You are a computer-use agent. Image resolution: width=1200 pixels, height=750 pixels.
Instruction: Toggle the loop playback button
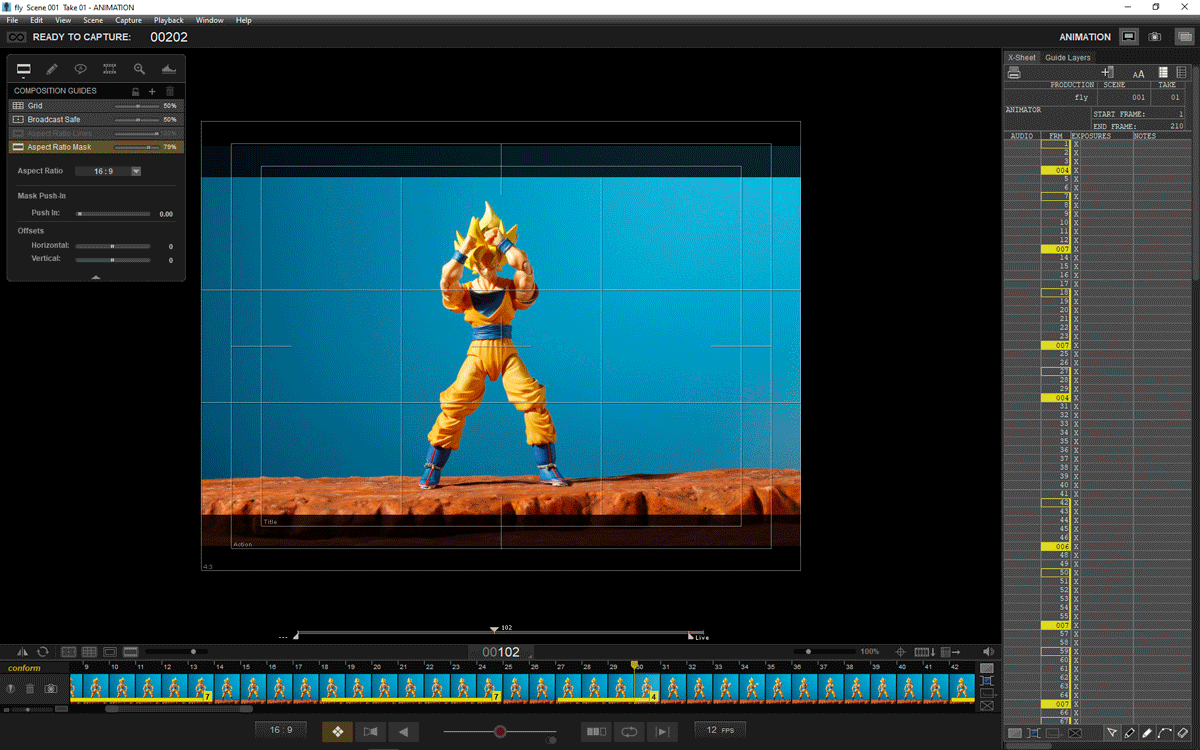tap(630, 732)
